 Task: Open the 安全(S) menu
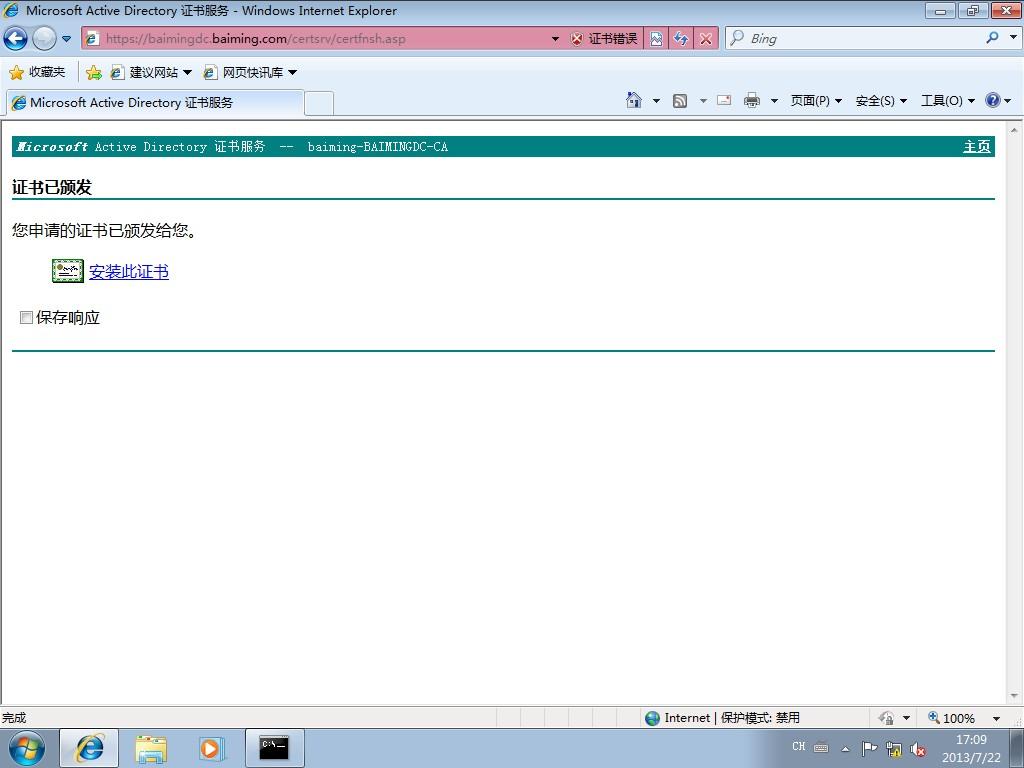point(881,101)
